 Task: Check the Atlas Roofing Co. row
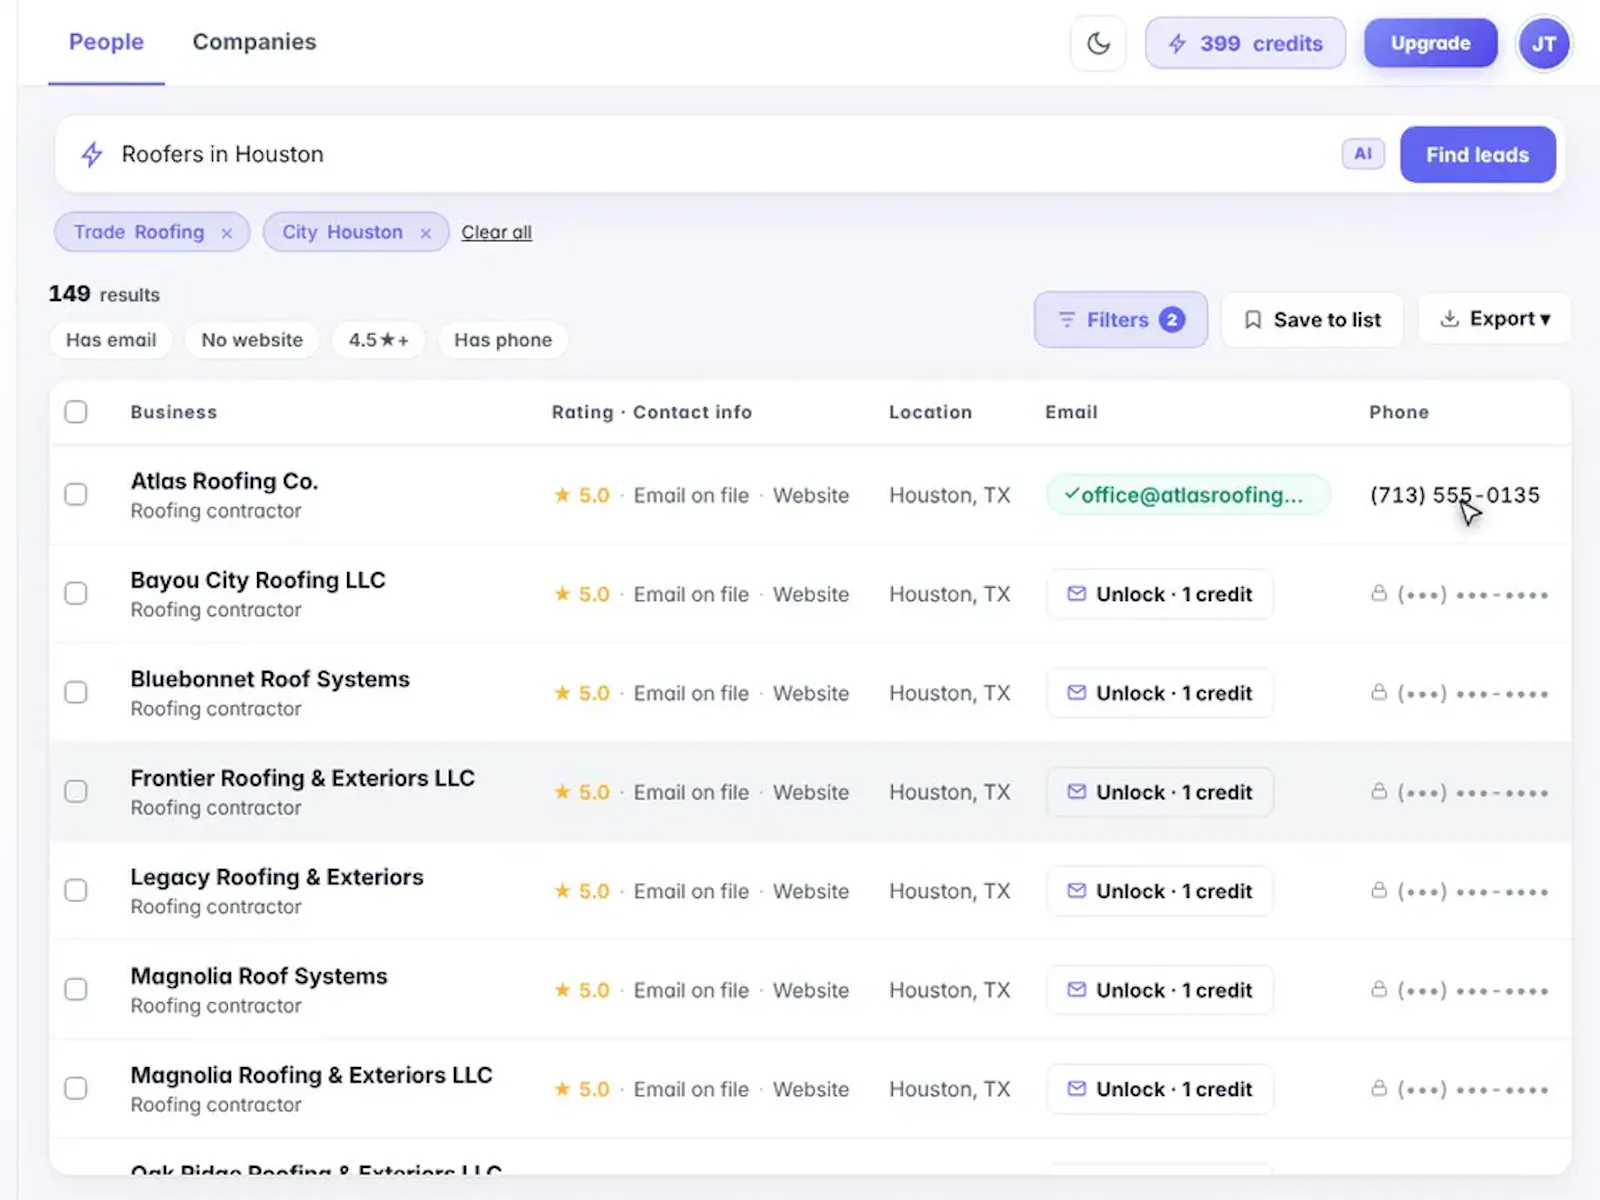(x=76, y=494)
